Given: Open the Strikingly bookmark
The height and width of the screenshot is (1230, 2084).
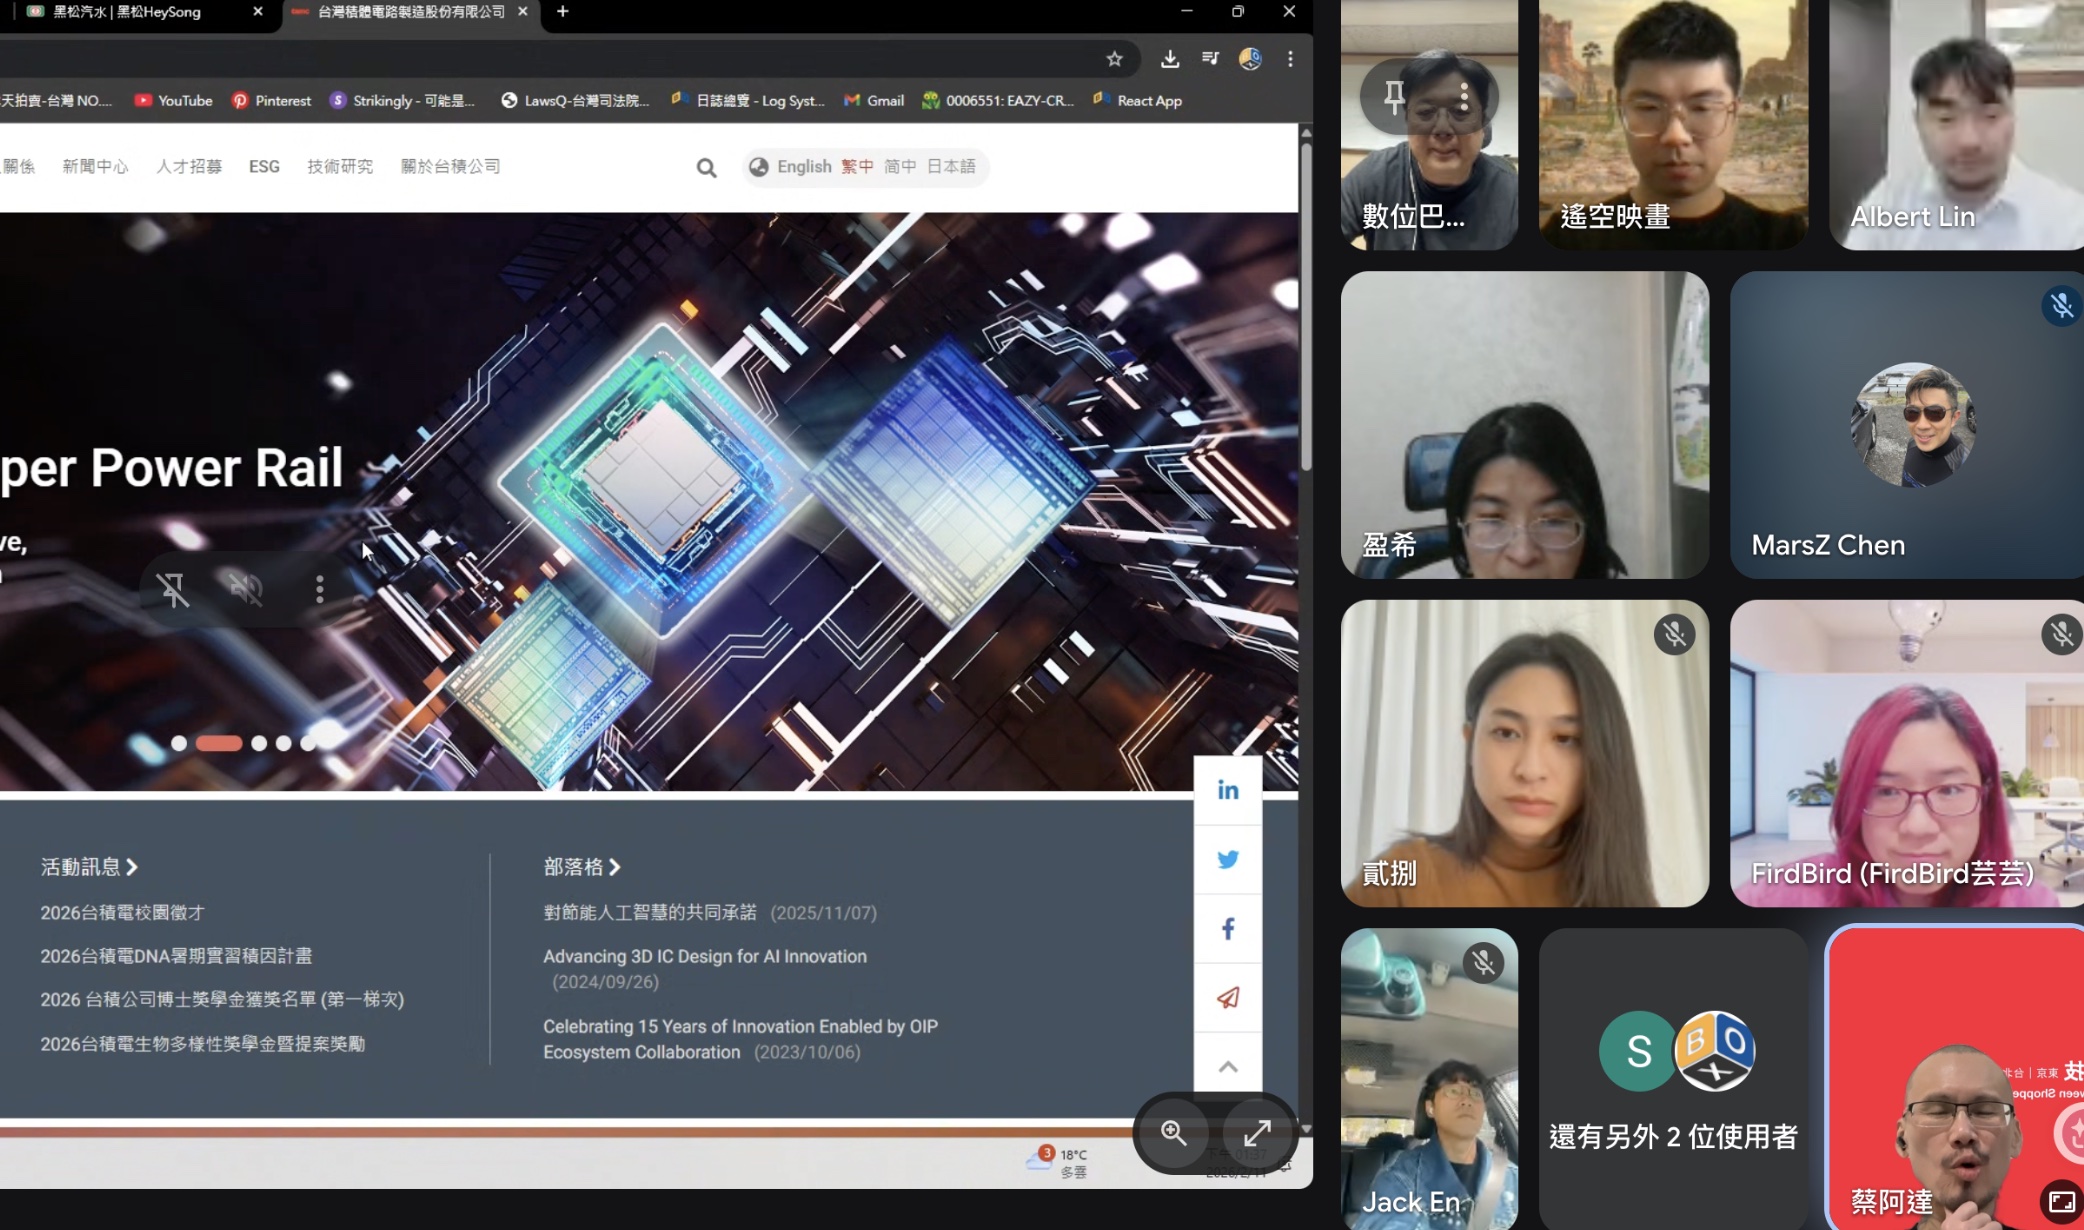Looking at the screenshot, I should tap(402, 100).
